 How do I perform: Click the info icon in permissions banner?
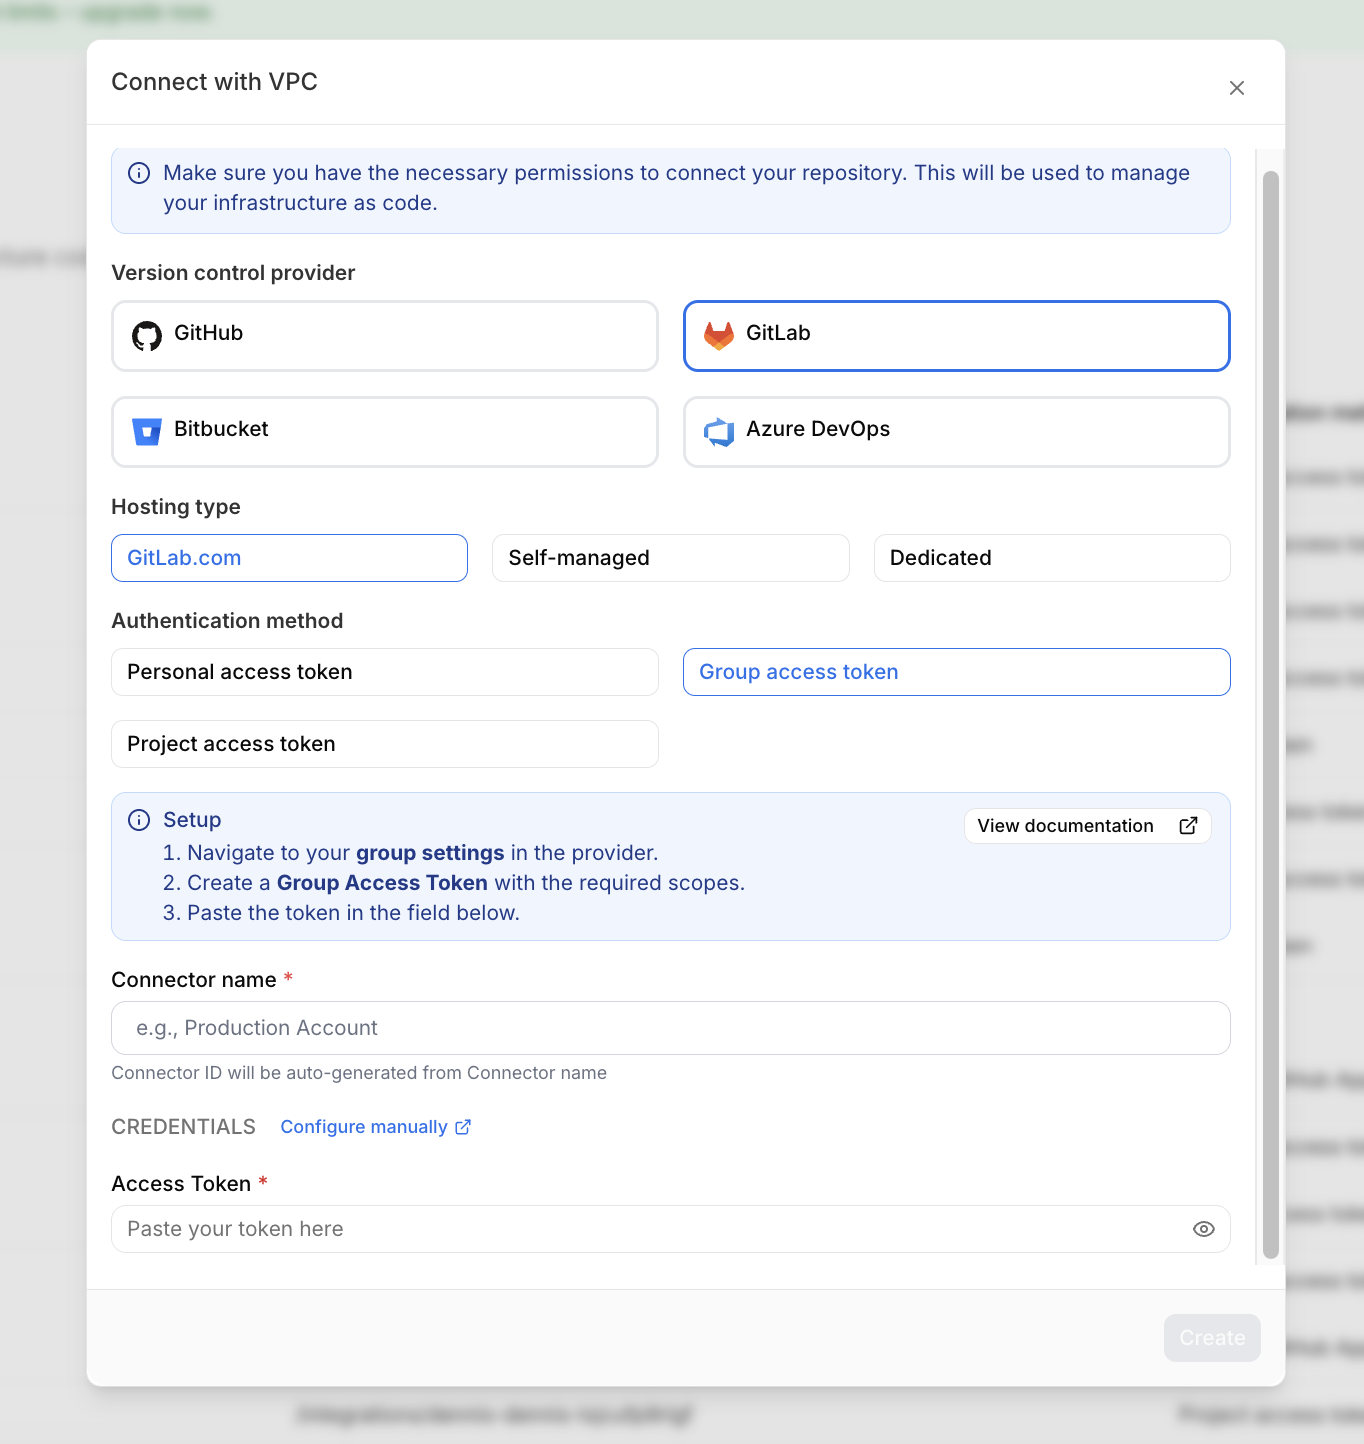coord(139,173)
